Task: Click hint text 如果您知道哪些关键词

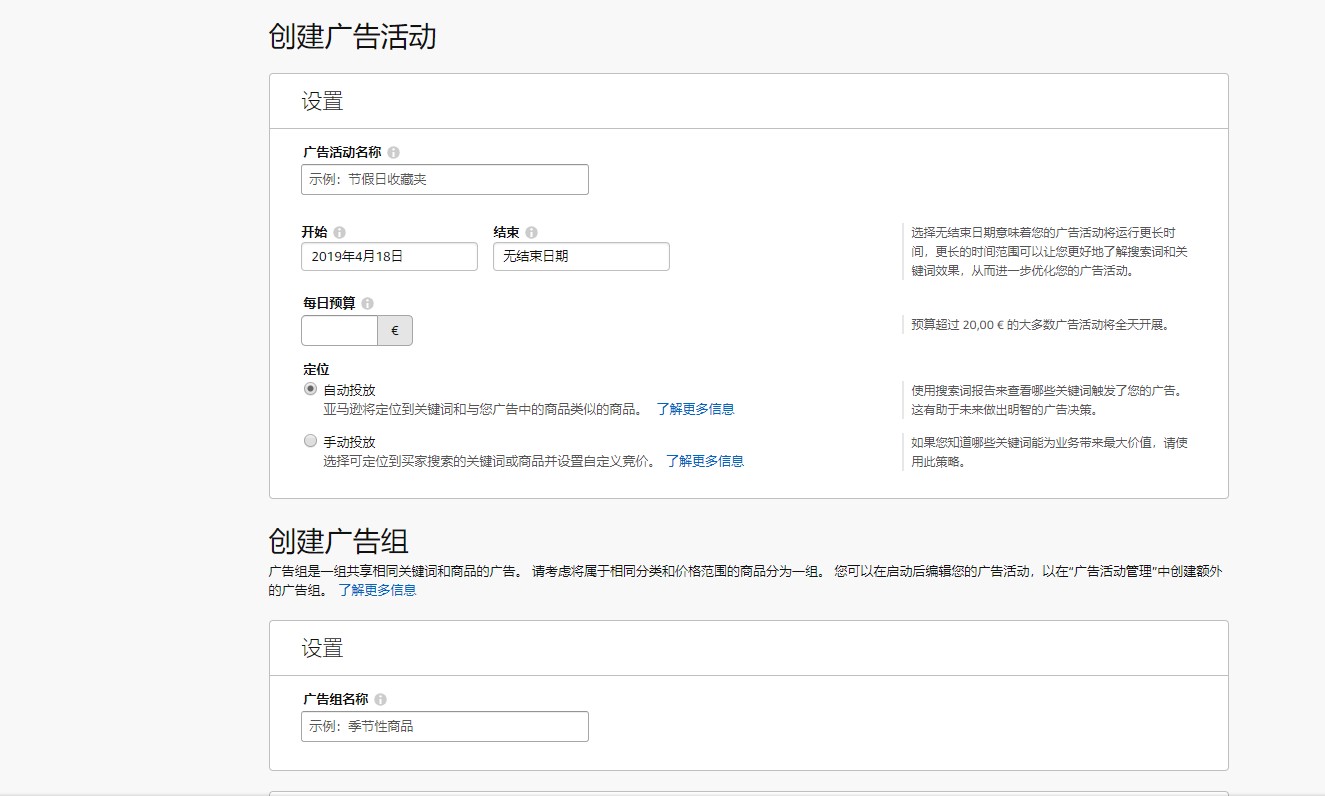Action: (x=1050, y=452)
